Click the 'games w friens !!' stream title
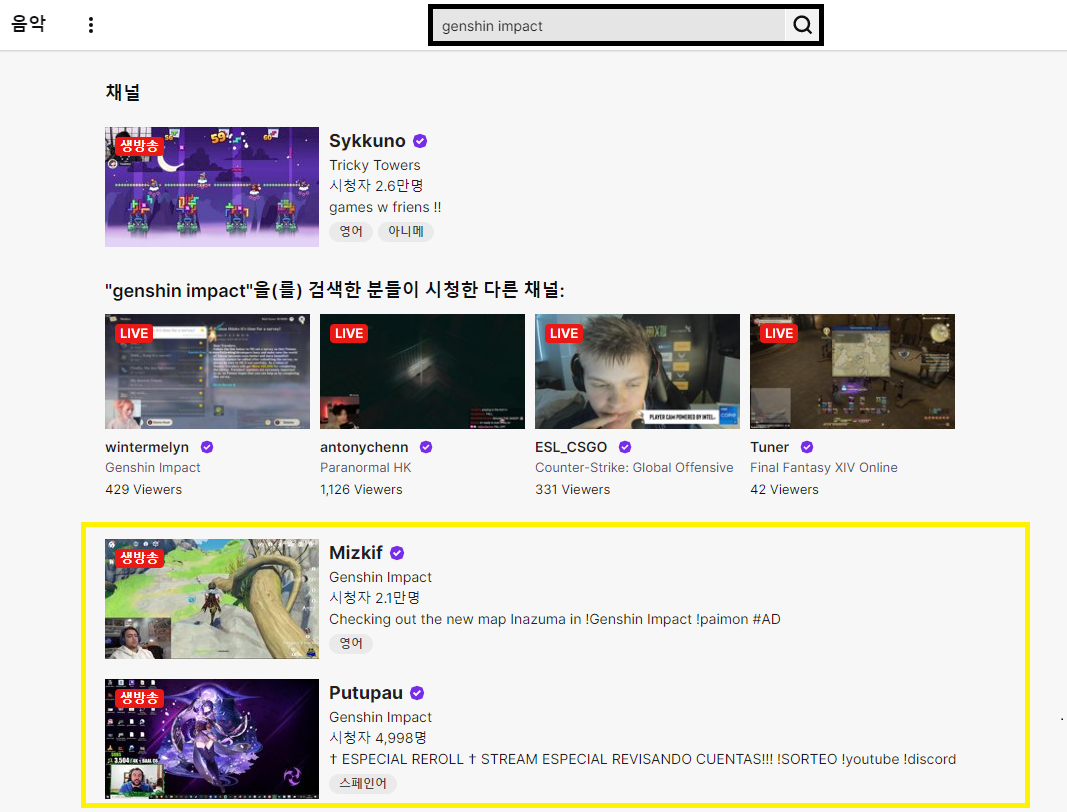This screenshot has width=1067, height=812. [385, 208]
